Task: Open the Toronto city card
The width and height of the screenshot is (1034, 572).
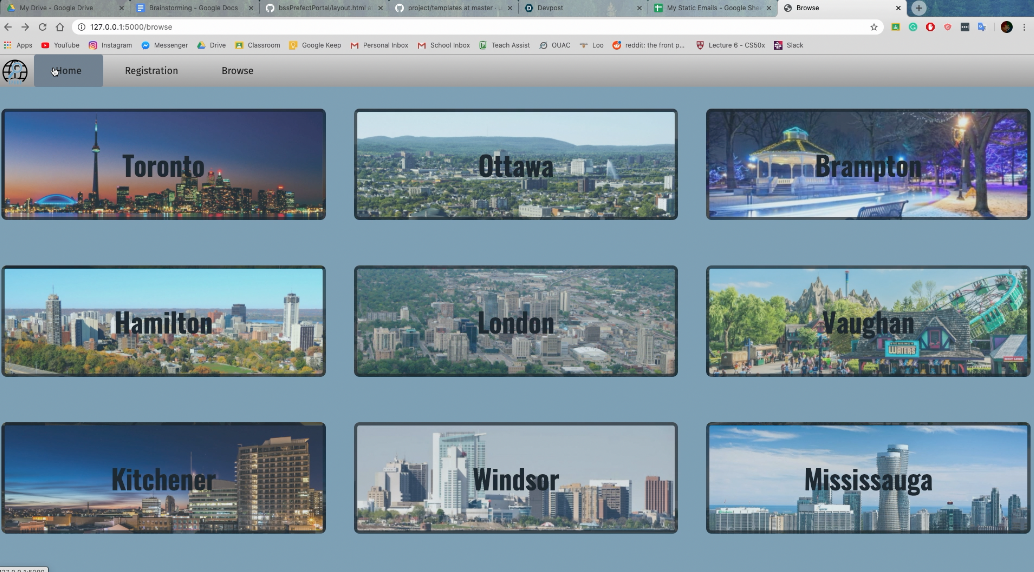Action: click(x=164, y=164)
